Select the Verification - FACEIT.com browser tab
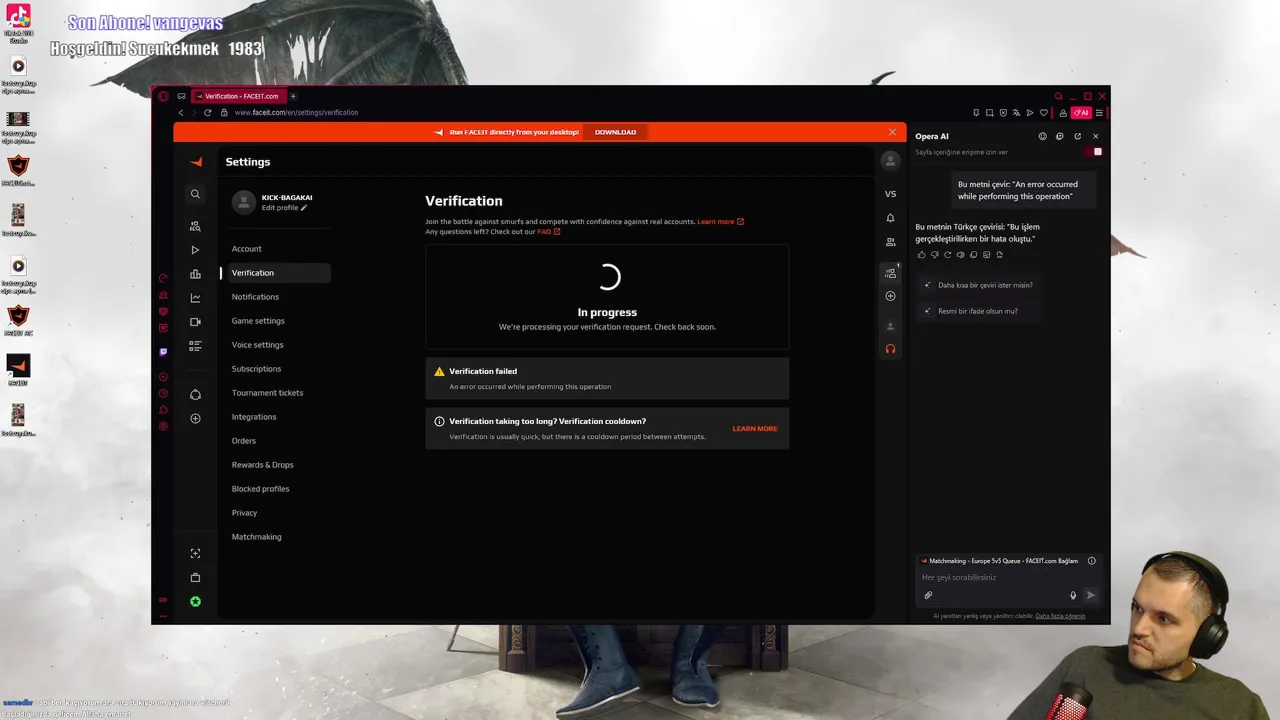 pyautogui.click(x=238, y=96)
